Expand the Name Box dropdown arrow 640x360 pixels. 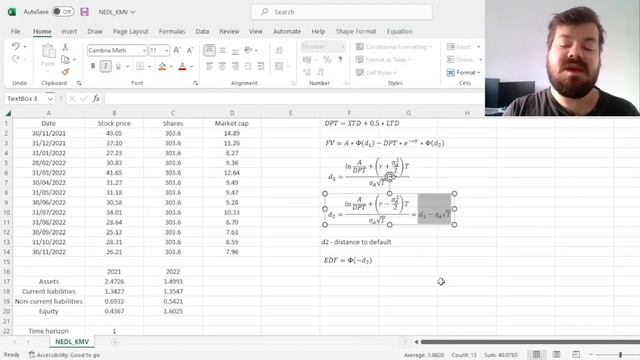[x=50, y=98]
